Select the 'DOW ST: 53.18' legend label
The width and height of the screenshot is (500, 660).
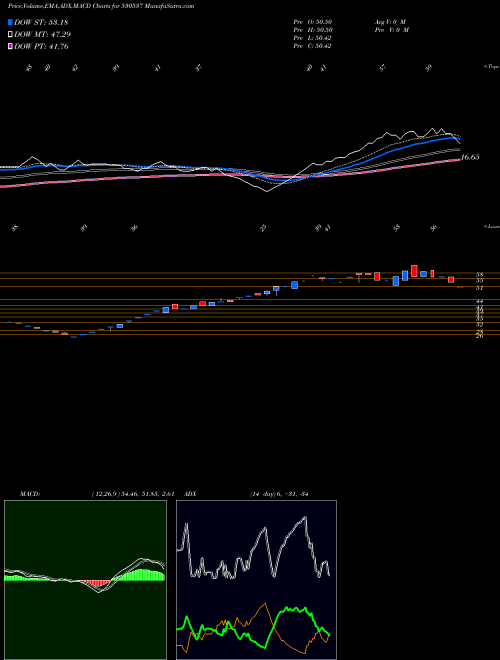[41, 22]
